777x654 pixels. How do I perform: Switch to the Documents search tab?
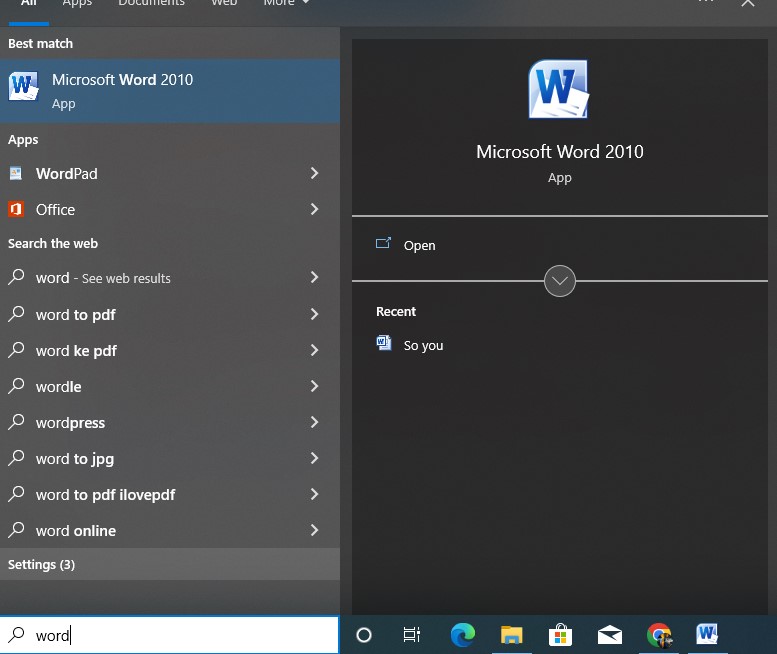(151, 3)
